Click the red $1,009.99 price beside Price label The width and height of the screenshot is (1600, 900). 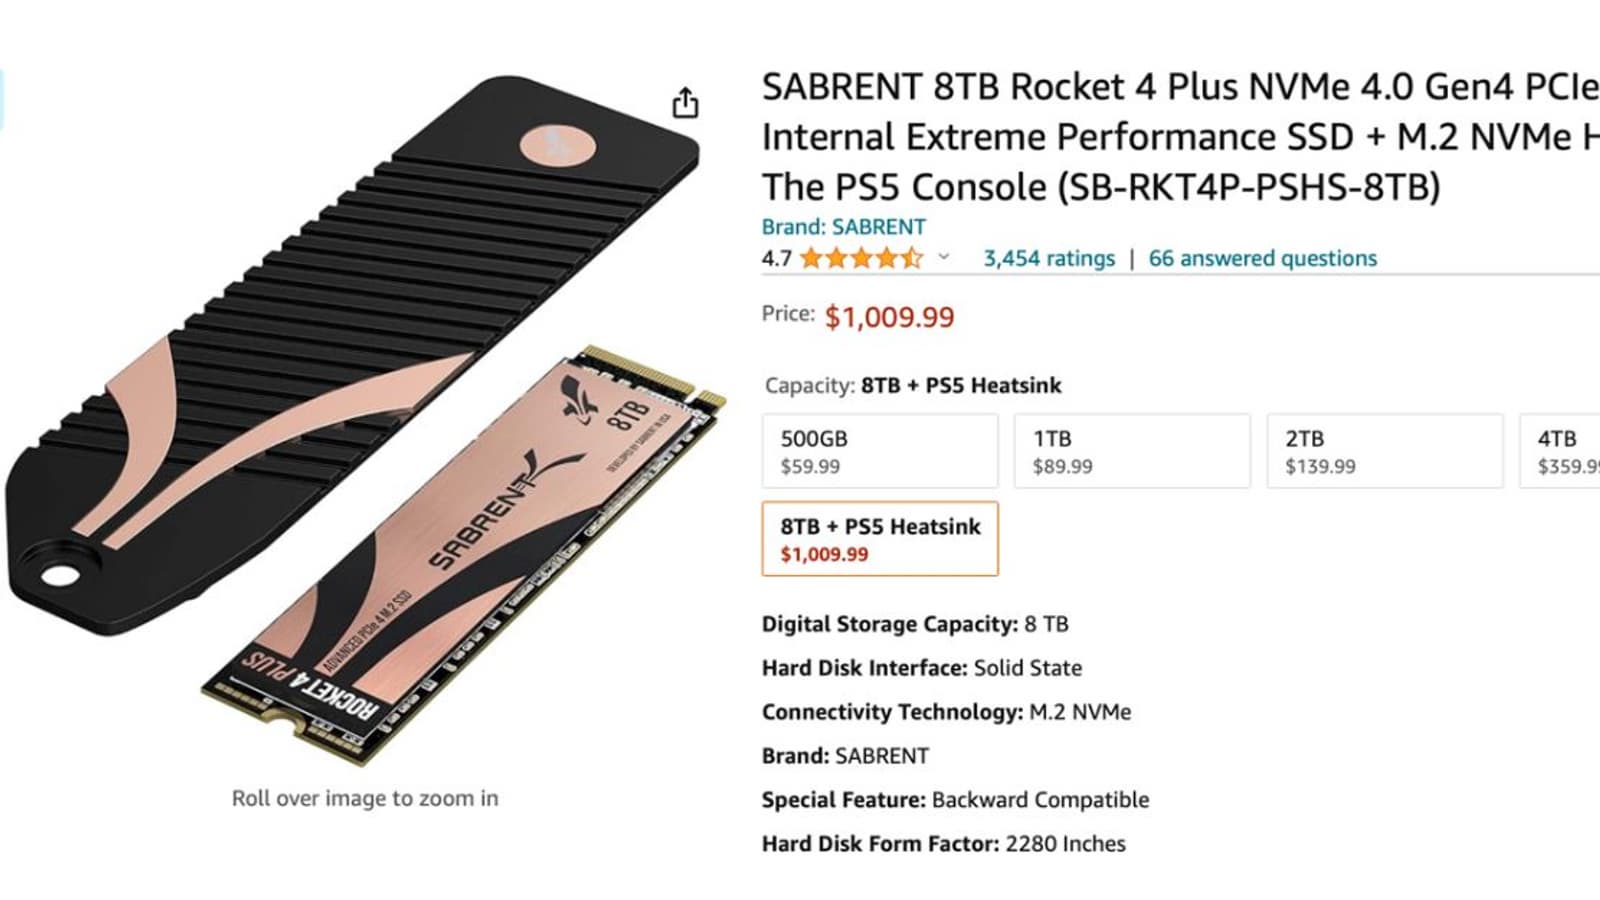click(x=889, y=317)
